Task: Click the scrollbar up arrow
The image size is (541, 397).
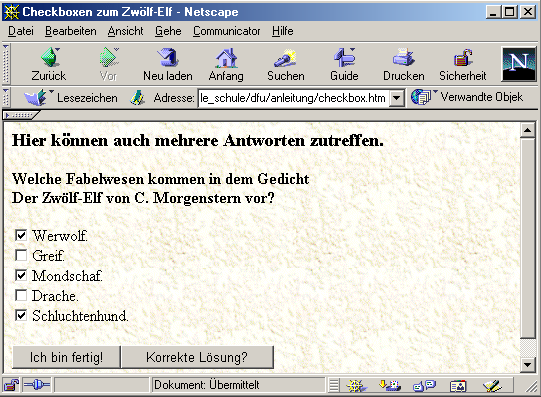Action: pyautogui.click(x=528, y=130)
